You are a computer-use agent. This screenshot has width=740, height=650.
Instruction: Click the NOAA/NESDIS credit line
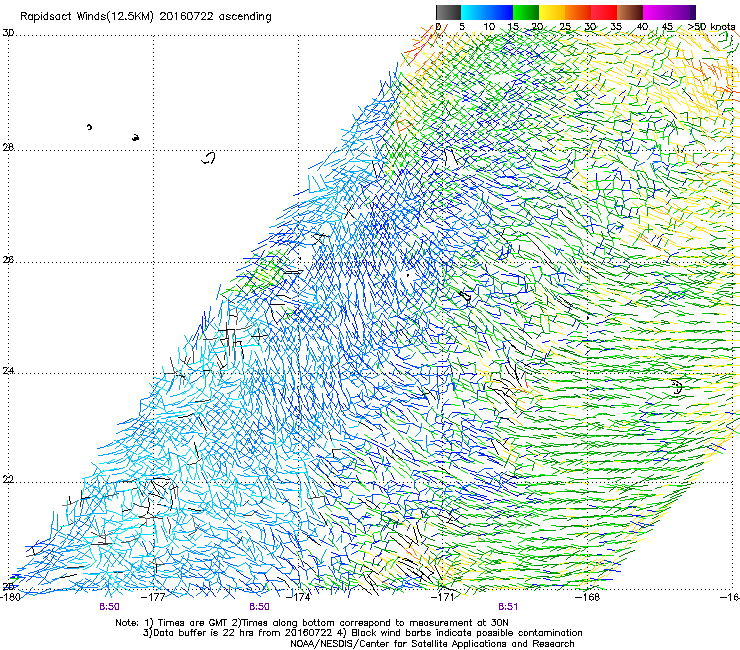click(432, 644)
